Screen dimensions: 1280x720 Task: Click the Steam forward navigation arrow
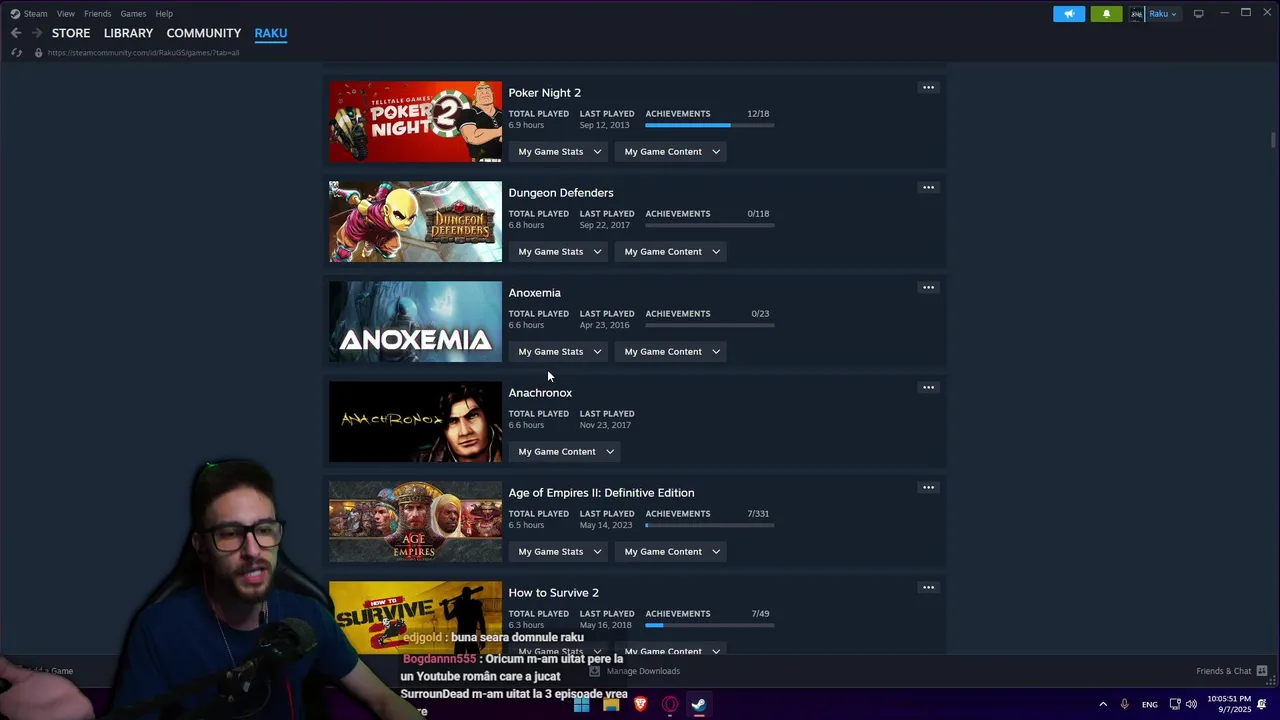(38, 33)
